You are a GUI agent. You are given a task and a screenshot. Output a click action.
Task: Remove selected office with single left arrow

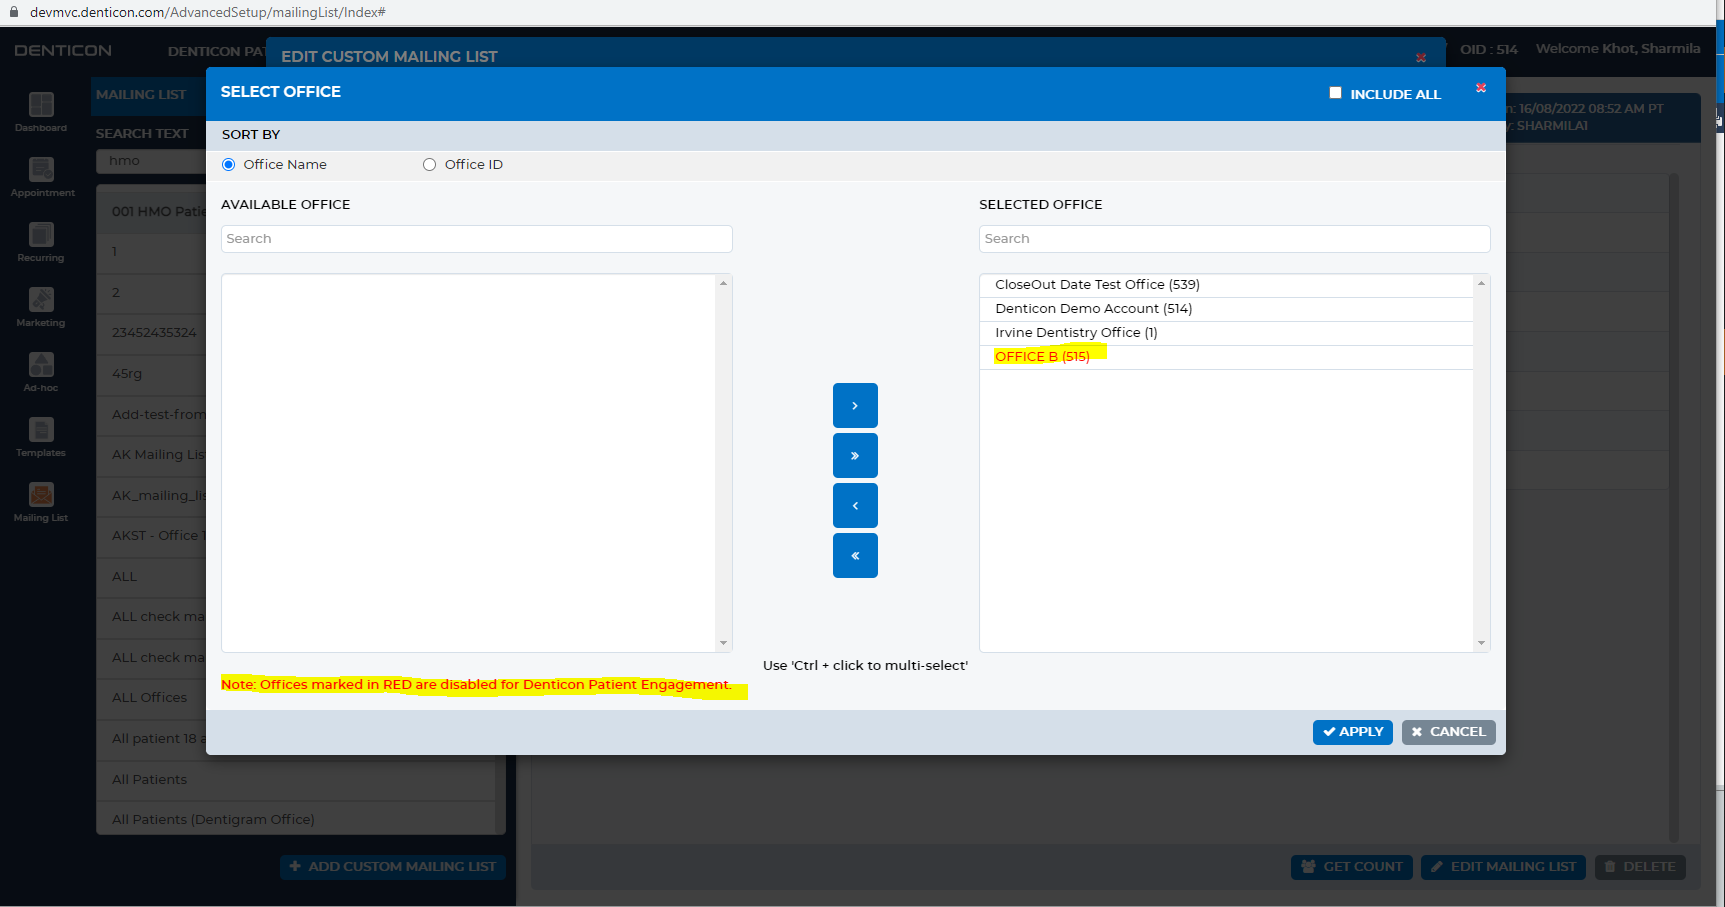coord(855,505)
